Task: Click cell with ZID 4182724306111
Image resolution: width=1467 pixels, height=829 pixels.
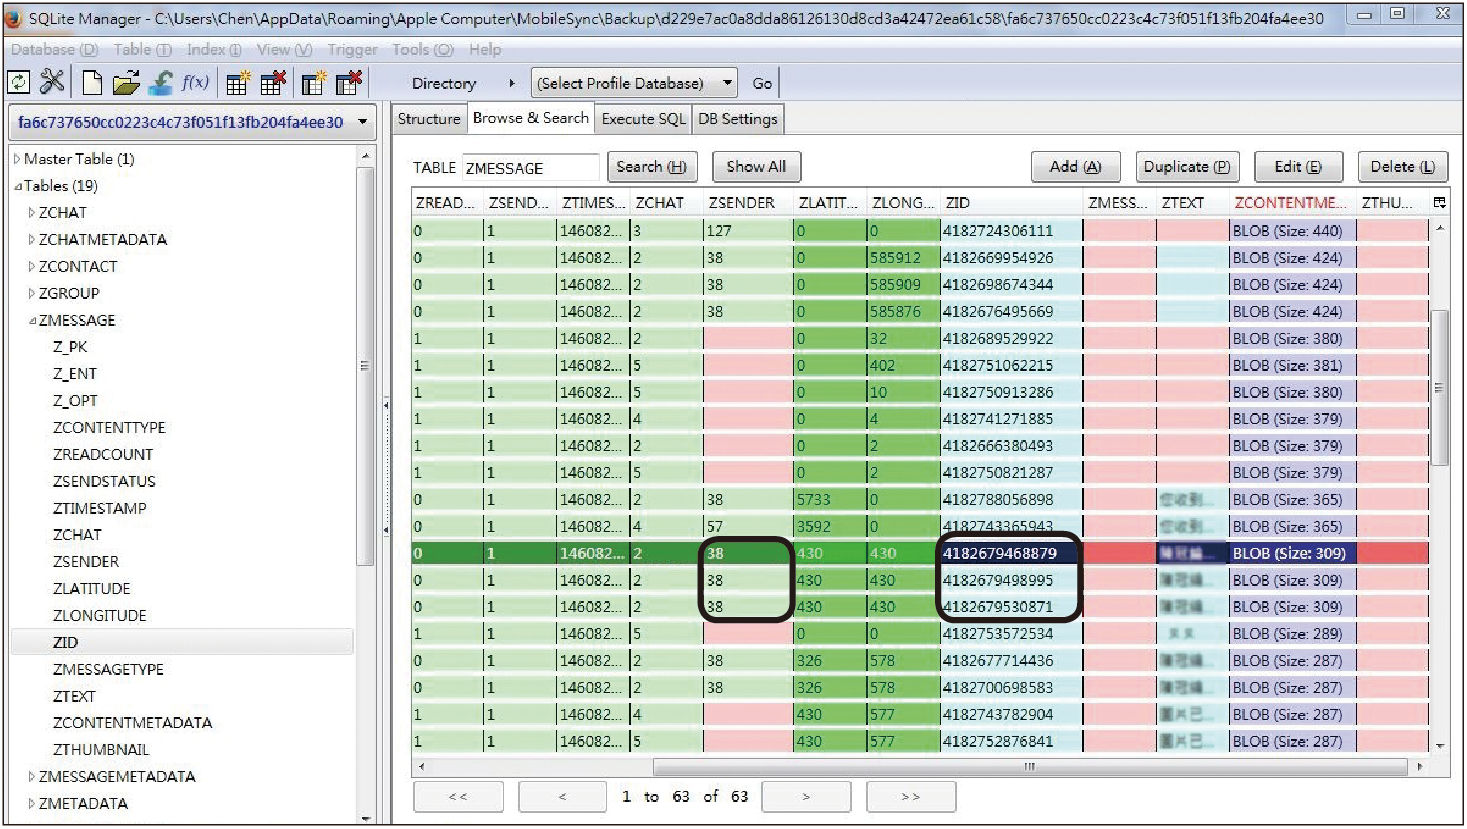Action: [1012, 231]
